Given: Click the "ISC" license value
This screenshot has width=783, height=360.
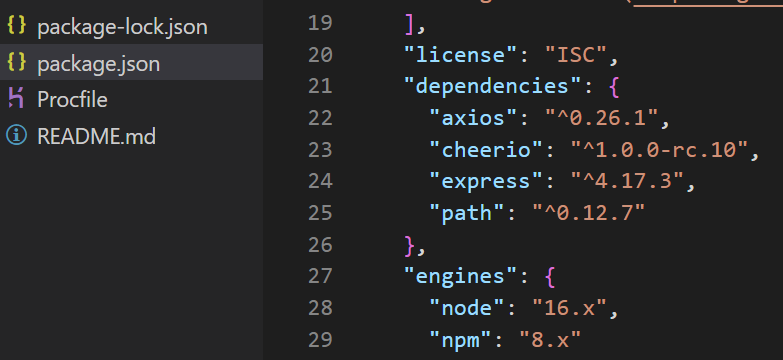Looking at the screenshot, I should [576, 55].
